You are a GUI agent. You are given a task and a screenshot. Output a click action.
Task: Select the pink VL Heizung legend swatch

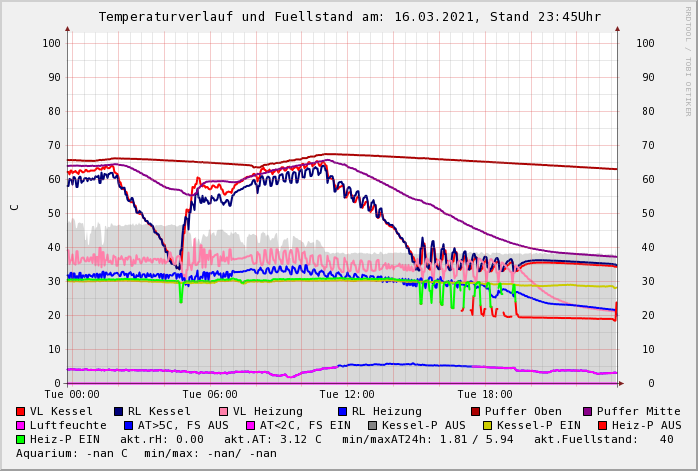click(x=224, y=412)
